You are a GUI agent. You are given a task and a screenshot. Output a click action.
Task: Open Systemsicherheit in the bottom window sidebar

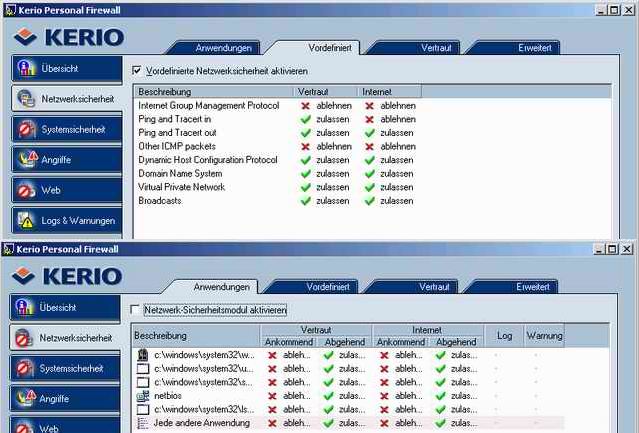point(65,369)
